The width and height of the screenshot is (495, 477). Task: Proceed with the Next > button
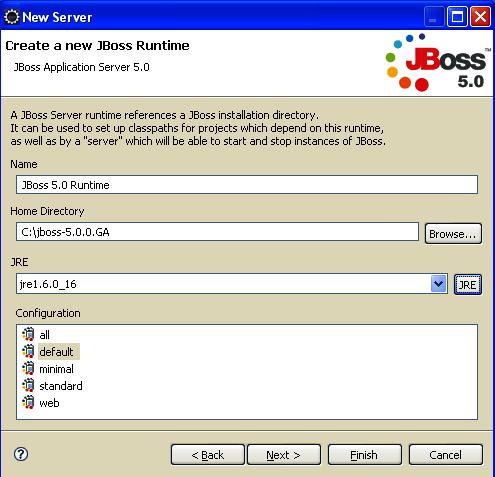[x=284, y=455]
